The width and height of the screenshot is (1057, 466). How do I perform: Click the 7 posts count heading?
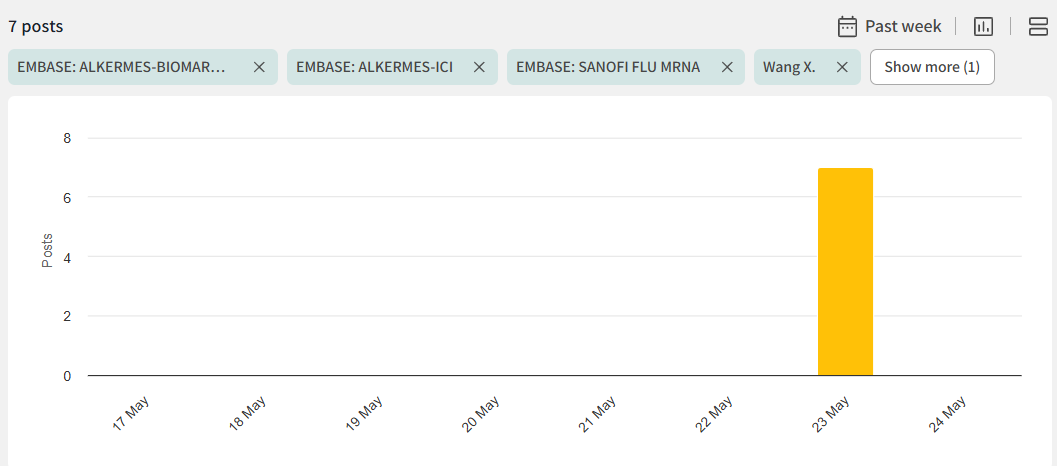[x=36, y=26]
